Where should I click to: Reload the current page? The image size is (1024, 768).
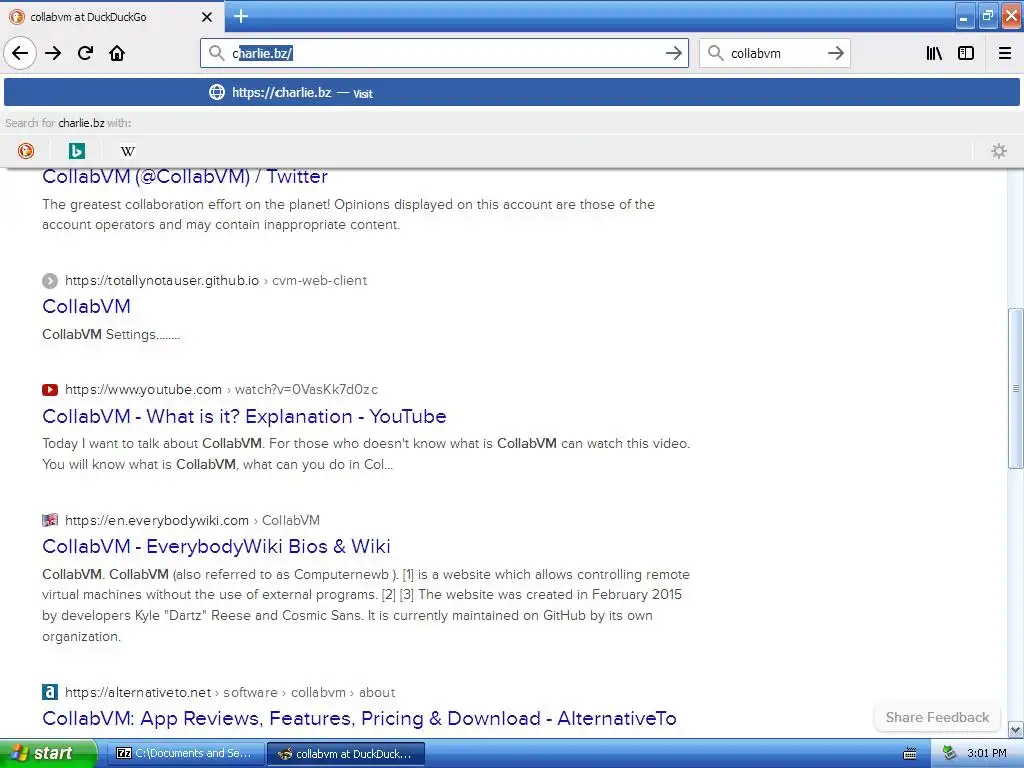pos(86,53)
